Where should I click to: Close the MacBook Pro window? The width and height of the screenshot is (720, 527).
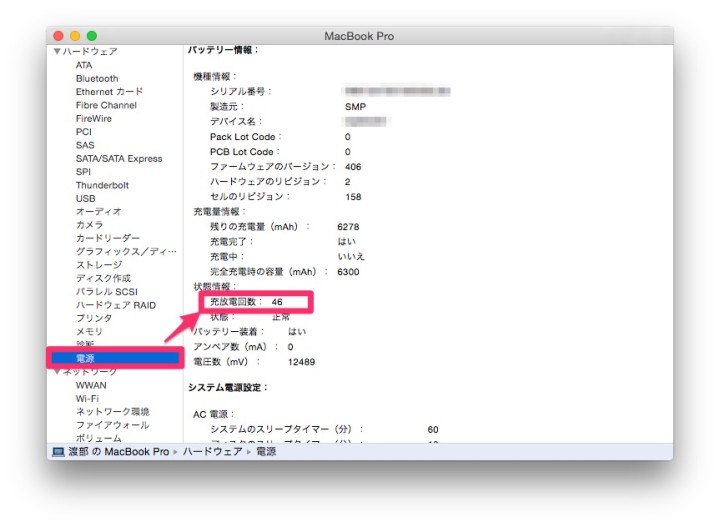coord(58,36)
